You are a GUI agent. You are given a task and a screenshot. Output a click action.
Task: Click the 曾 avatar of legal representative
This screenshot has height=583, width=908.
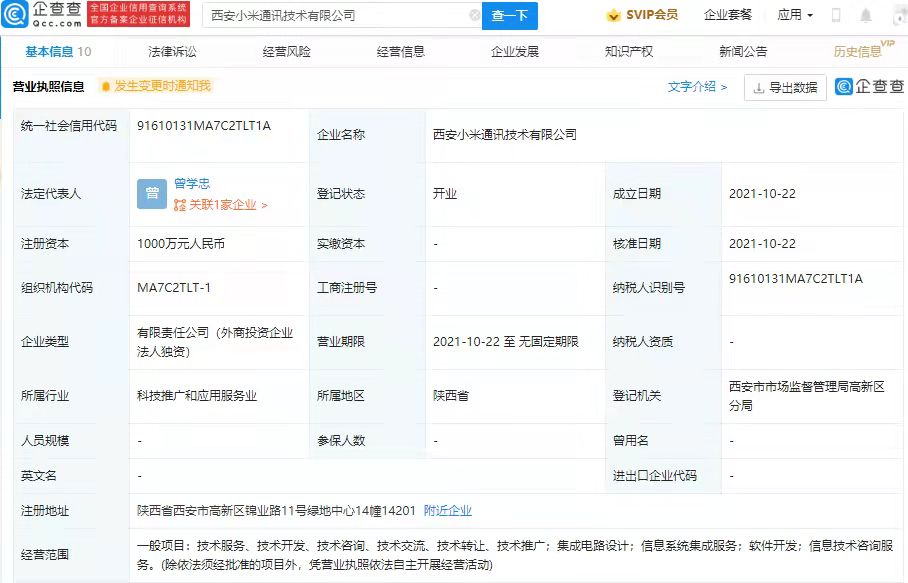[x=152, y=193]
